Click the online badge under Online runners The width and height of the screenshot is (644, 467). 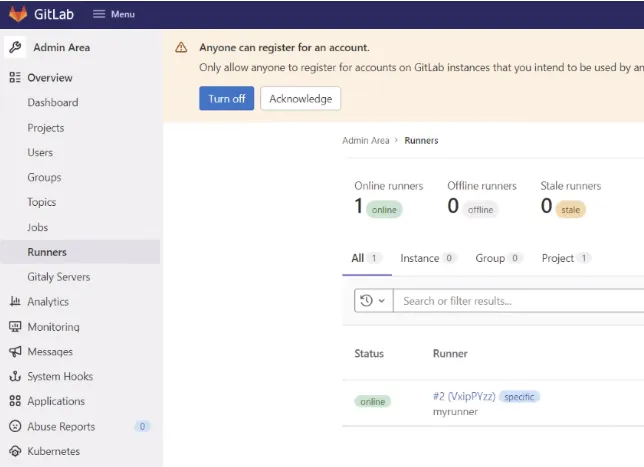(384, 209)
